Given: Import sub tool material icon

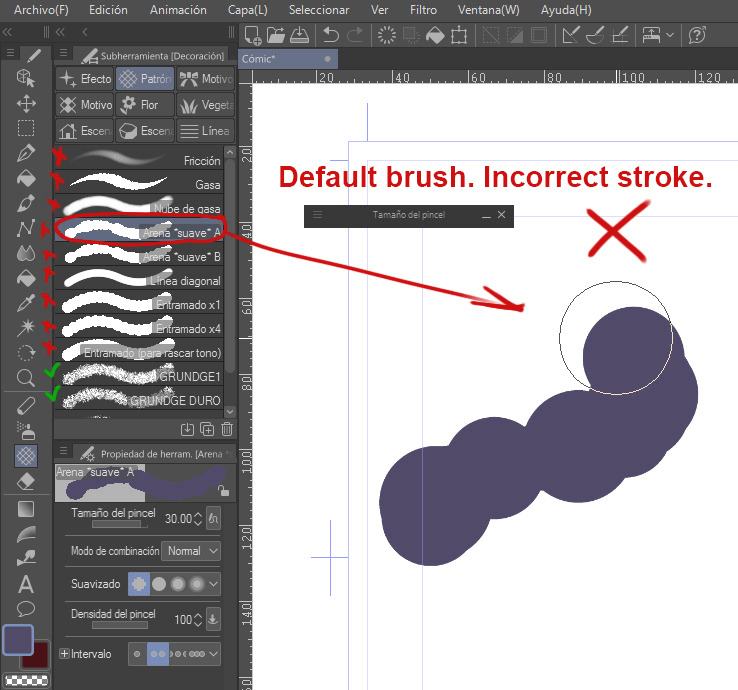Looking at the screenshot, I should (x=187, y=429).
